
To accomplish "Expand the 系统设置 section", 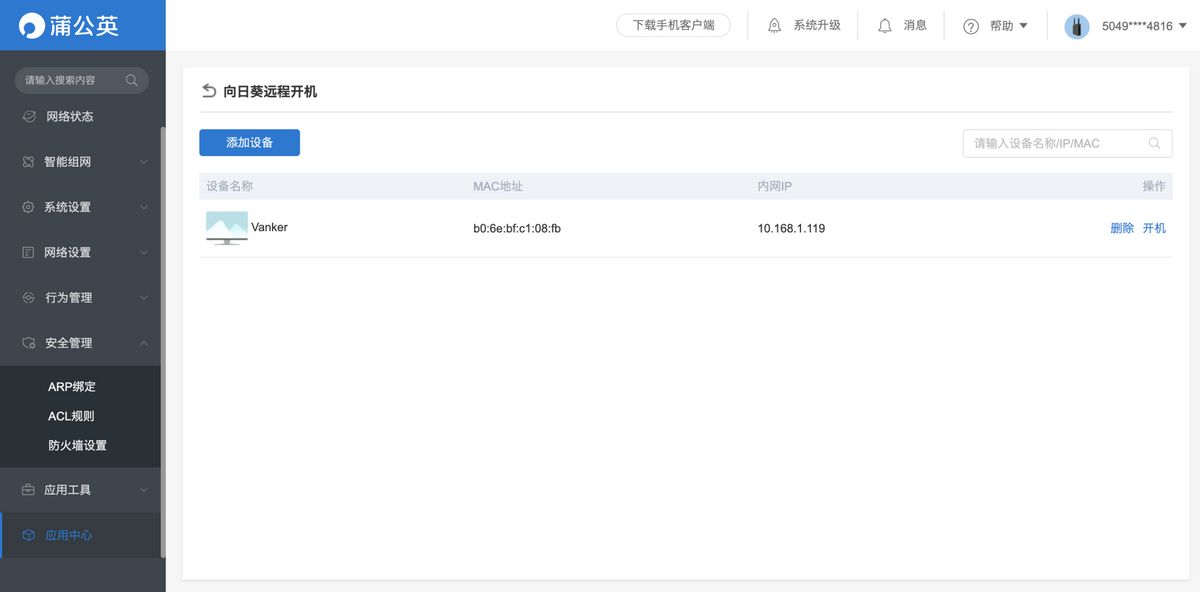I will coord(82,207).
